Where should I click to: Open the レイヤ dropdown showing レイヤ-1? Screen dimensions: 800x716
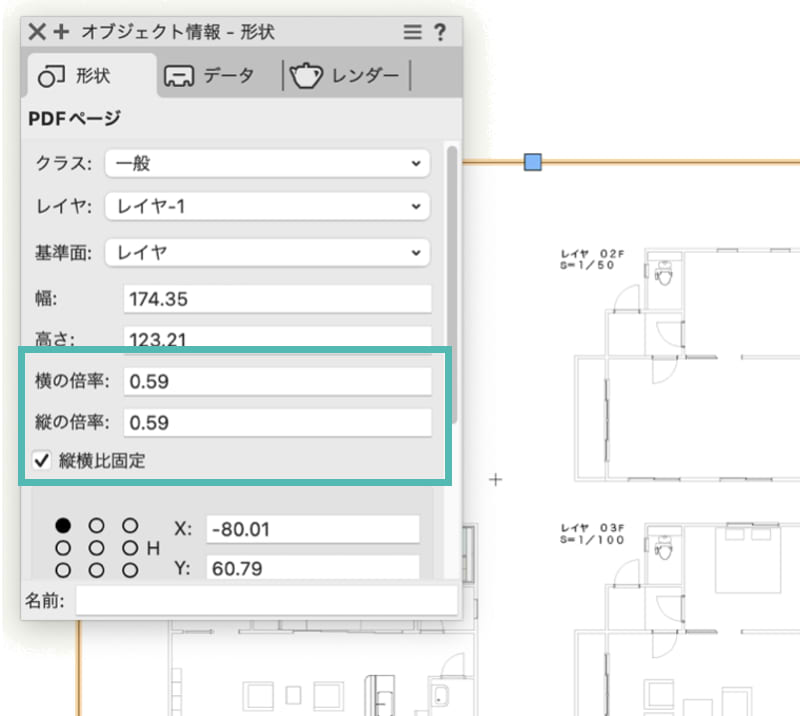pyautogui.click(x=267, y=207)
